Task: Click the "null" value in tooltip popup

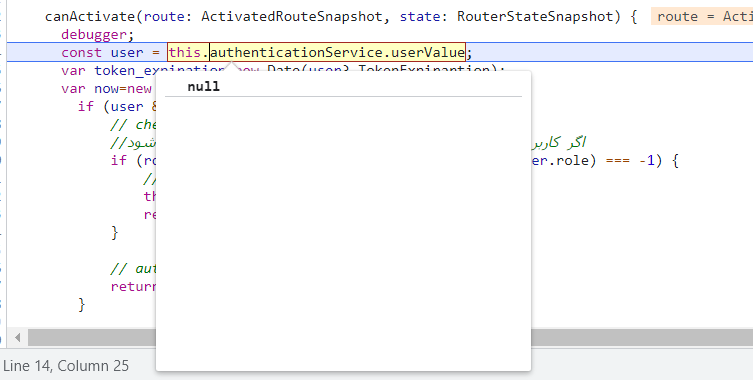Action: [204, 86]
